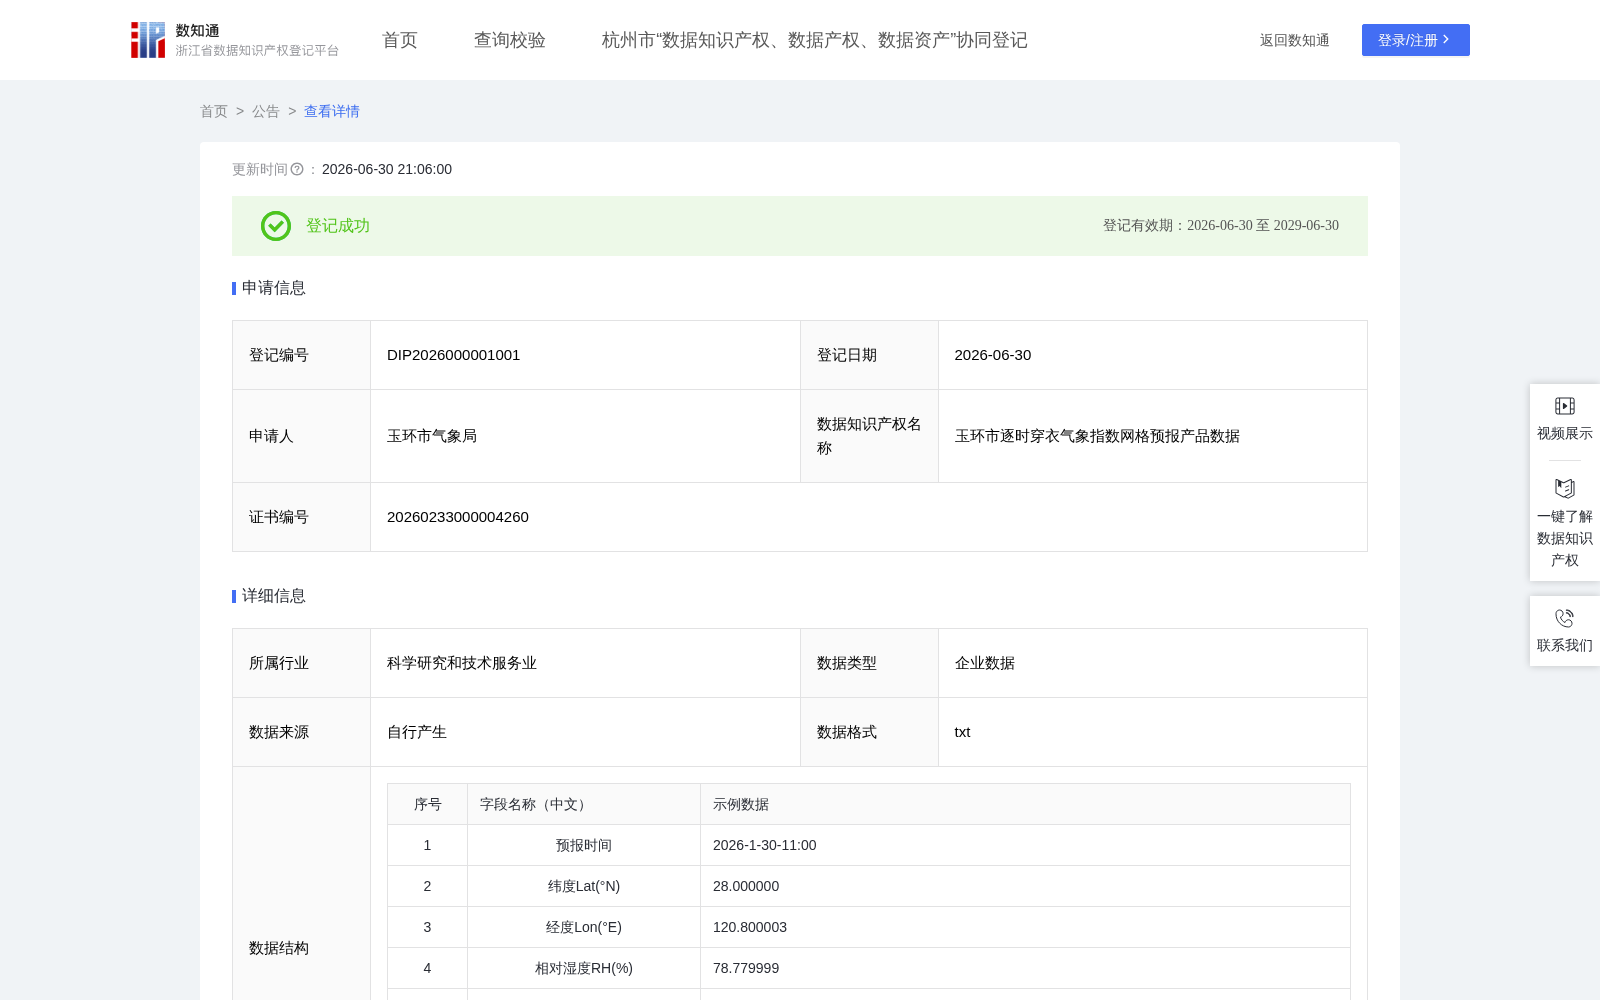Viewport: 1600px width, 1000px height.
Task: Open 一键了解数据知识产权 sidebar icon
Action: 1565,488
